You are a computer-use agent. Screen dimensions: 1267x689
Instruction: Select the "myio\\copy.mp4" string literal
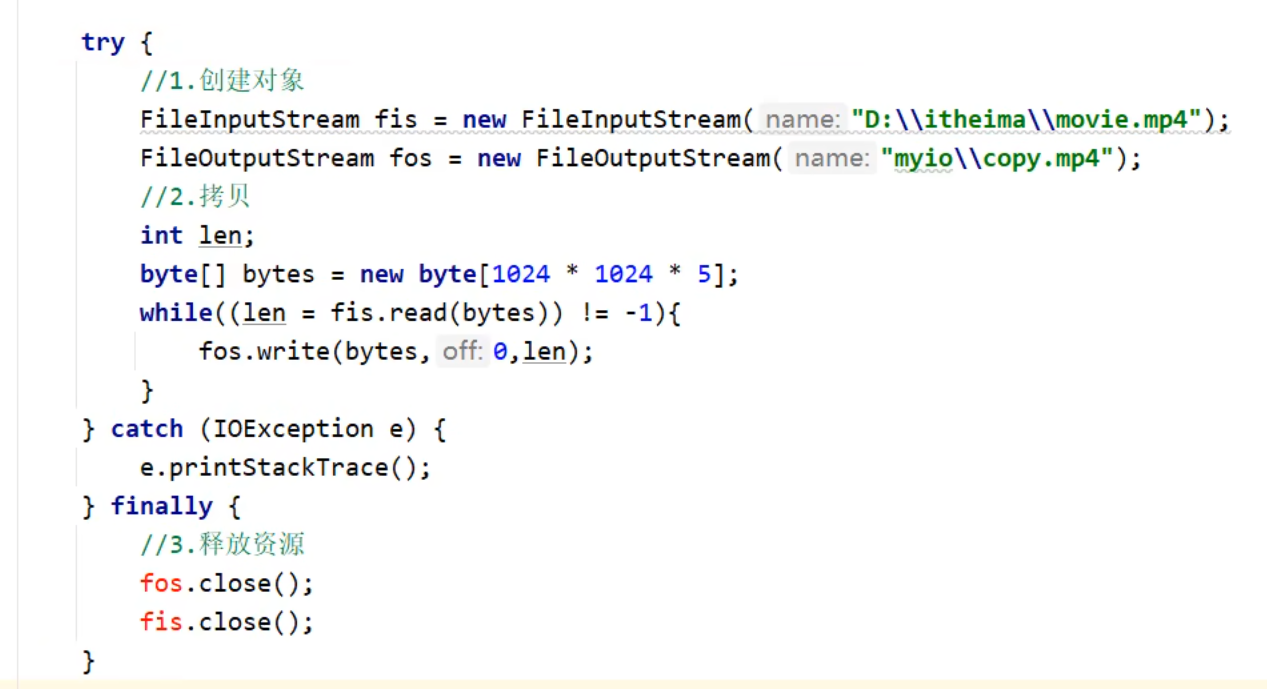pos(997,158)
